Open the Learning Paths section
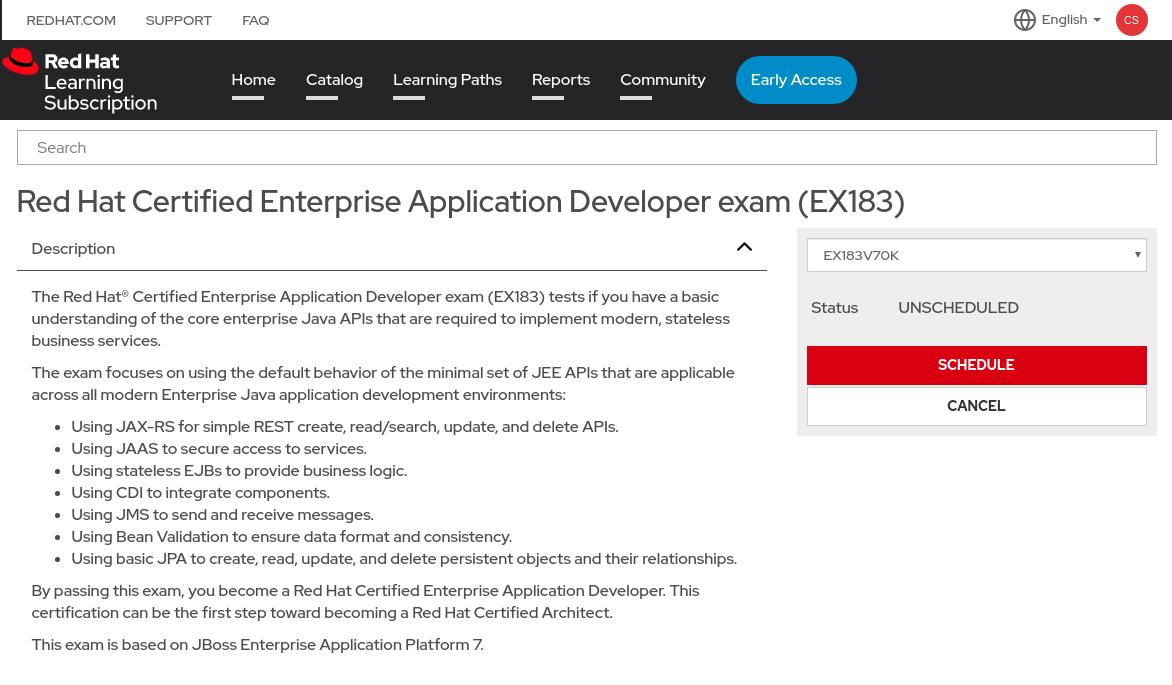This screenshot has width=1172, height=685. point(447,80)
